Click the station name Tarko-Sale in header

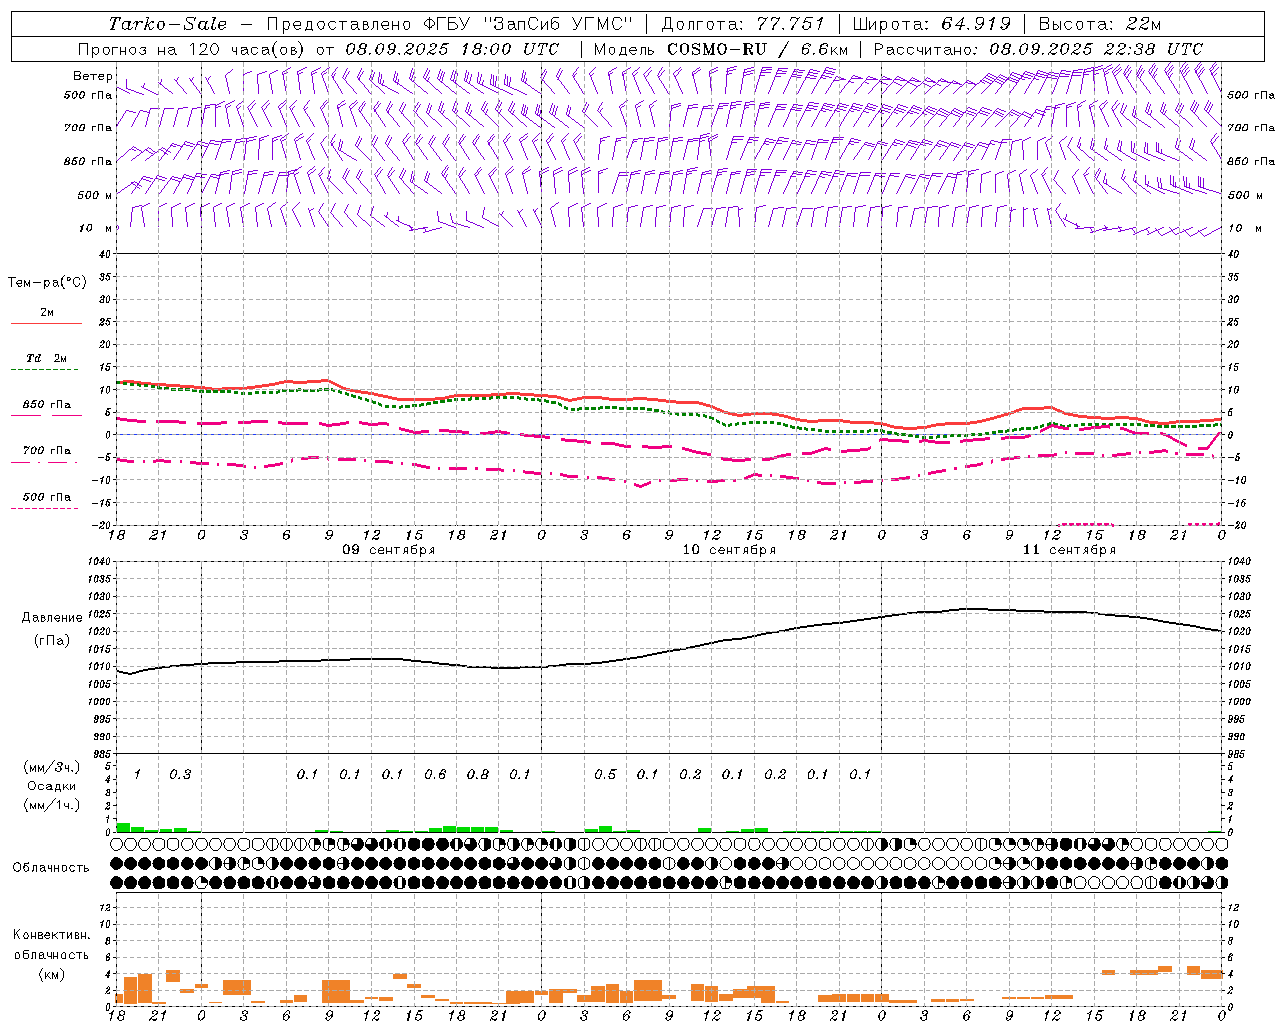point(168,24)
